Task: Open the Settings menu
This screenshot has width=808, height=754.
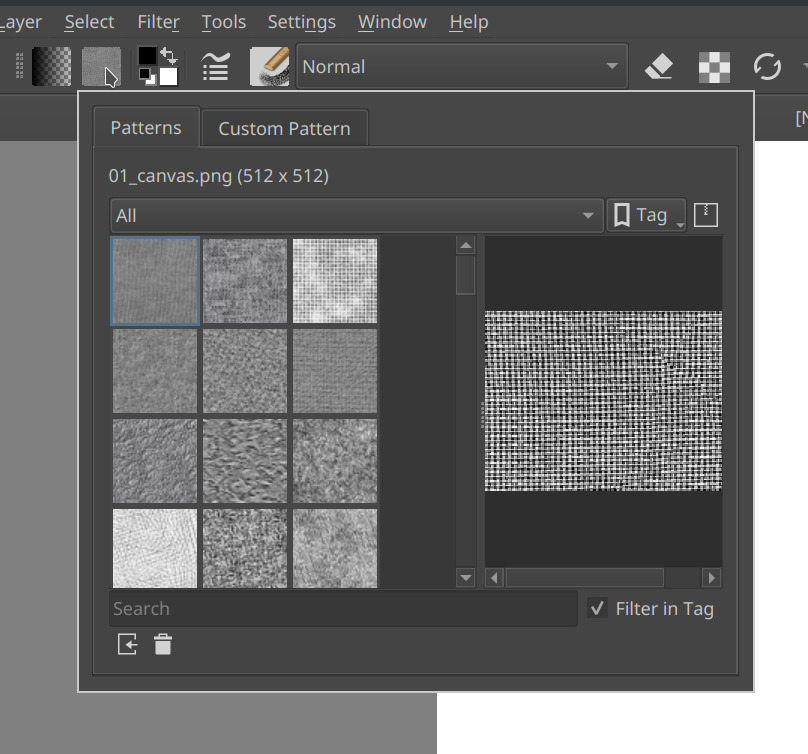Action: point(301,22)
